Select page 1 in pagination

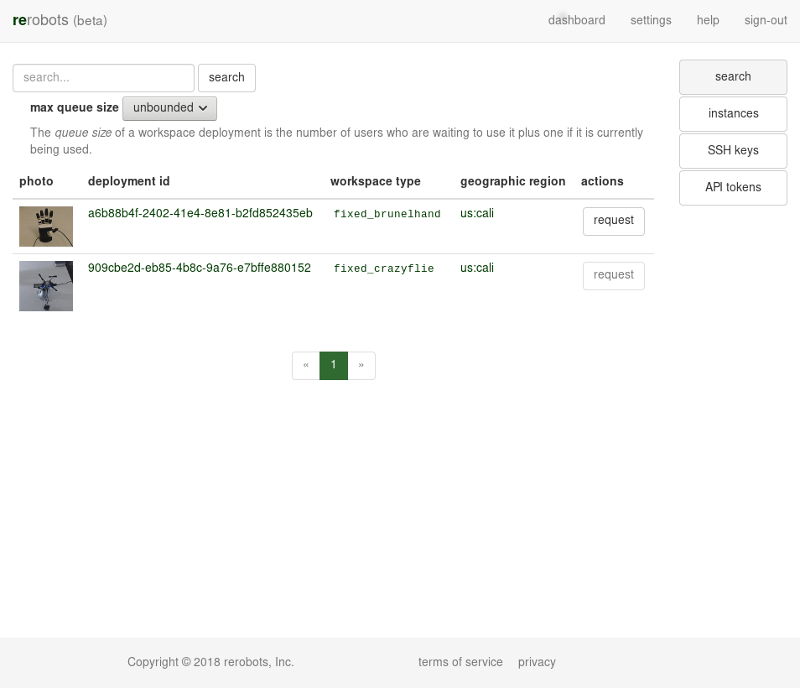coord(334,365)
